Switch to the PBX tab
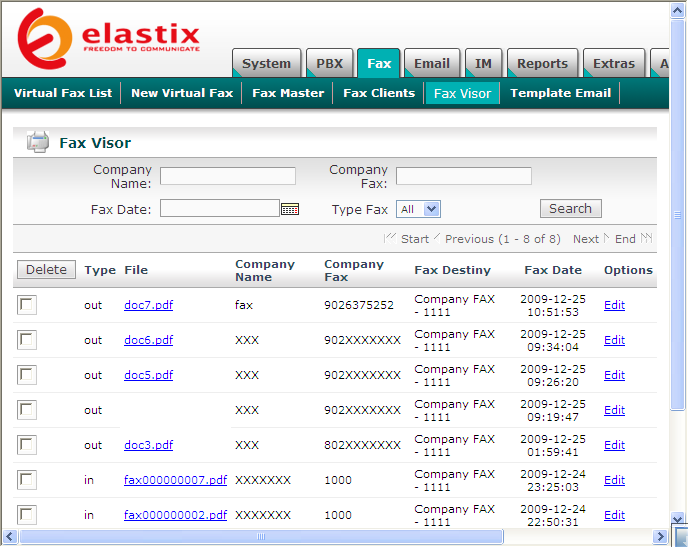Screen dimensions: 688x547 [x=329, y=64]
